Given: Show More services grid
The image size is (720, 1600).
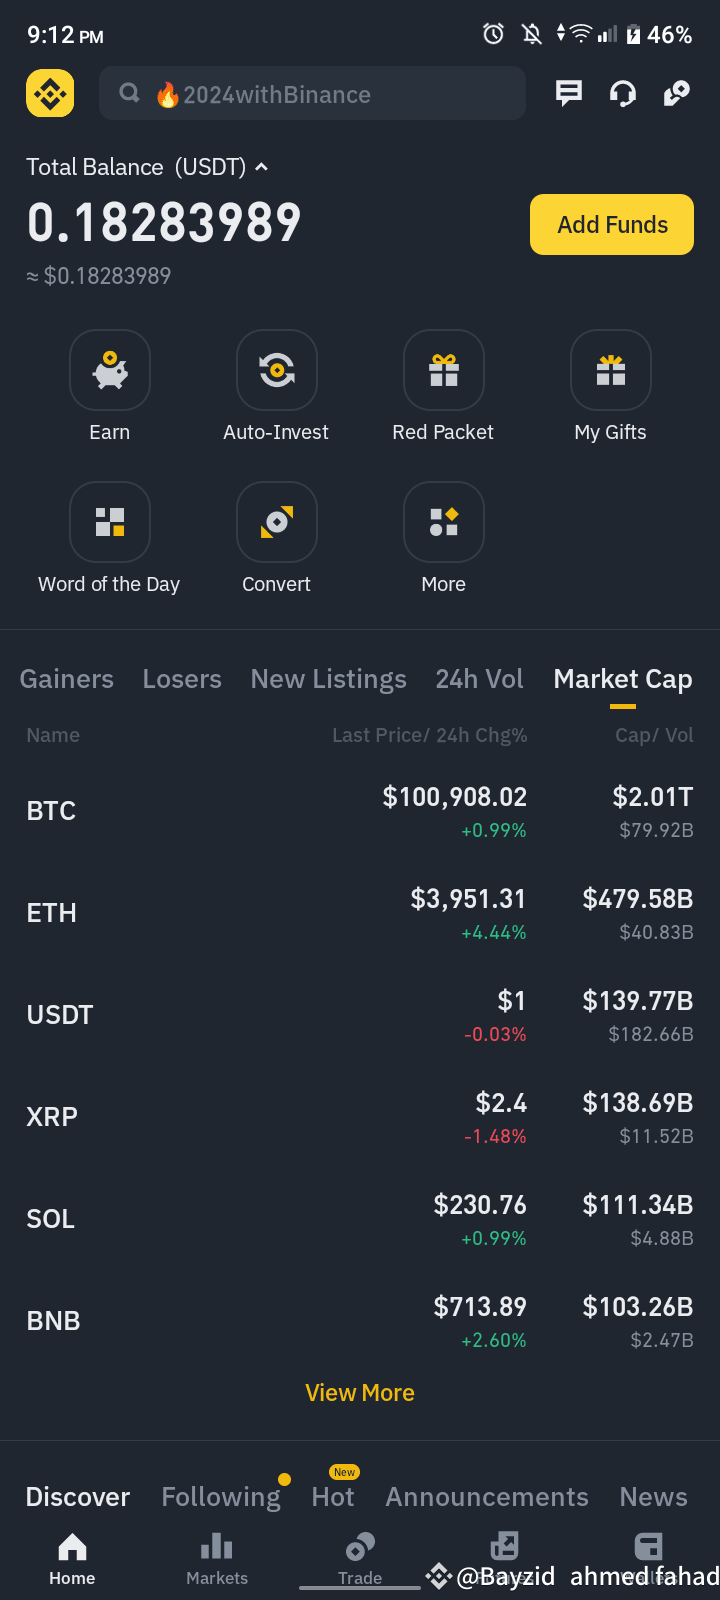Looking at the screenshot, I should pos(444,522).
